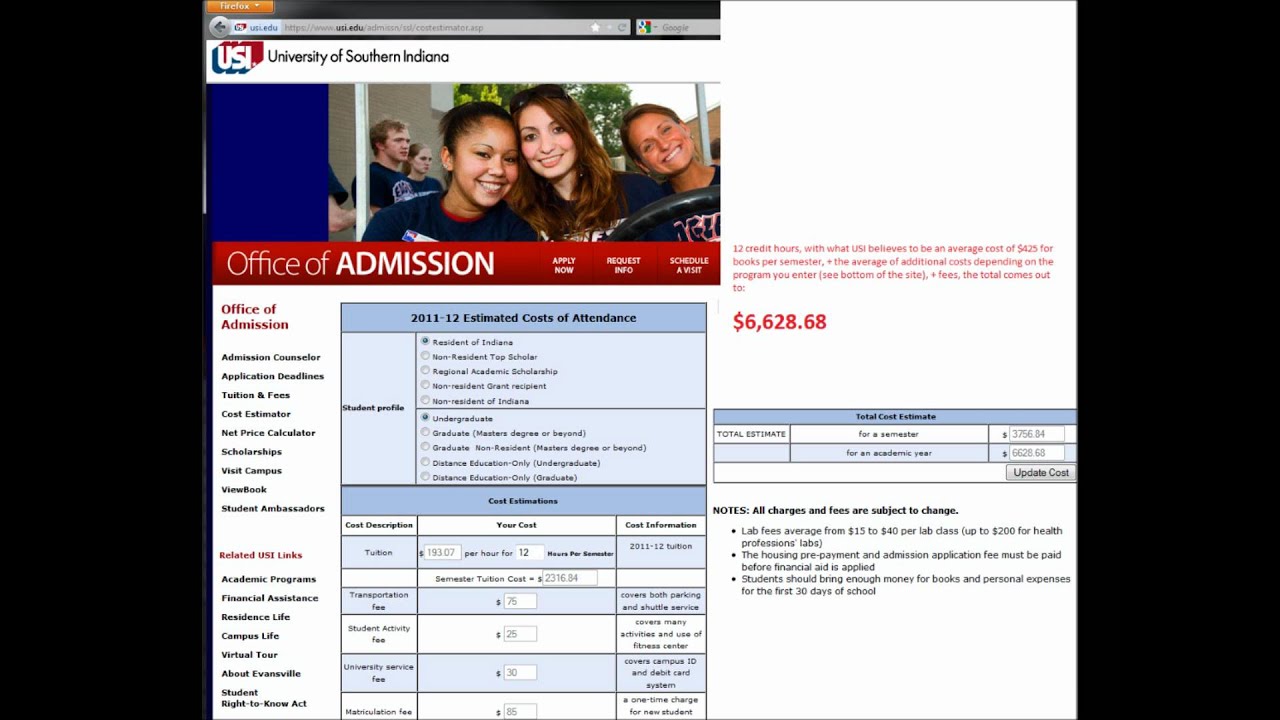Open the Google search engine dropdown

647,27
